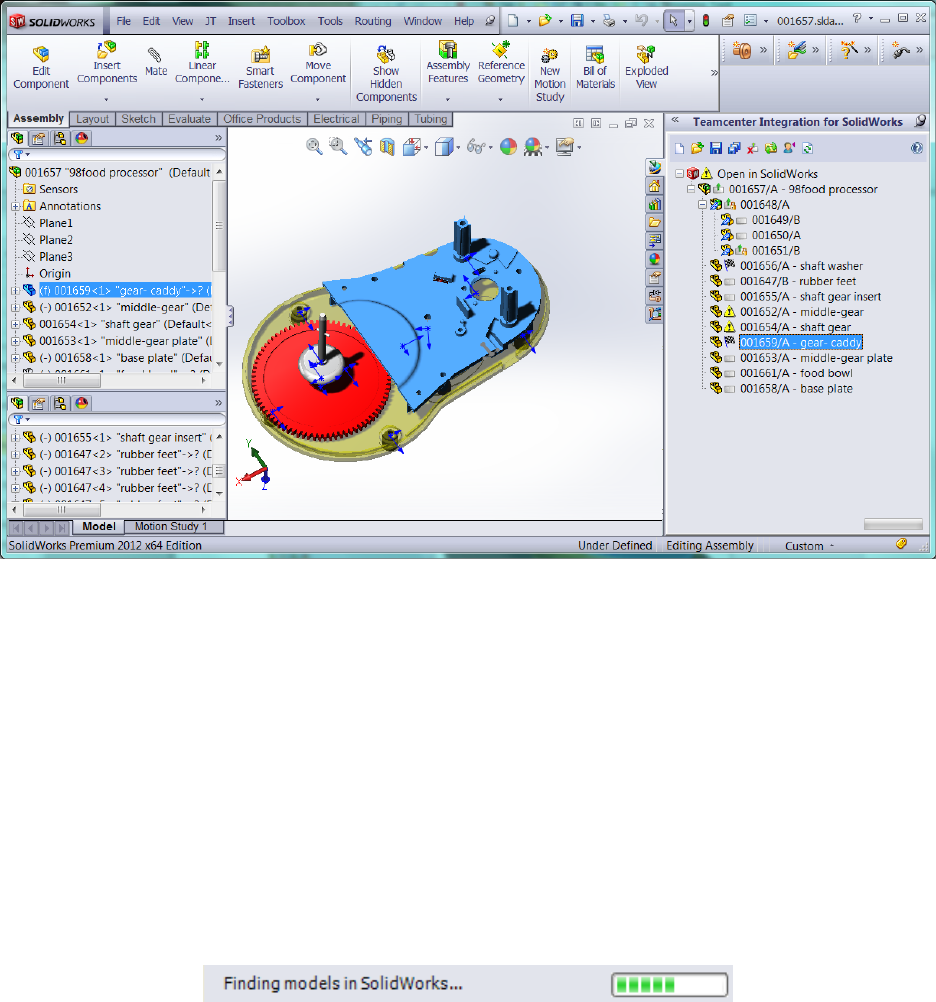Image resolution: width=936 pixels, height=1002 pixels.
Task: Click the Rebuild traffic light icon
Action: [x=706, y=20]
